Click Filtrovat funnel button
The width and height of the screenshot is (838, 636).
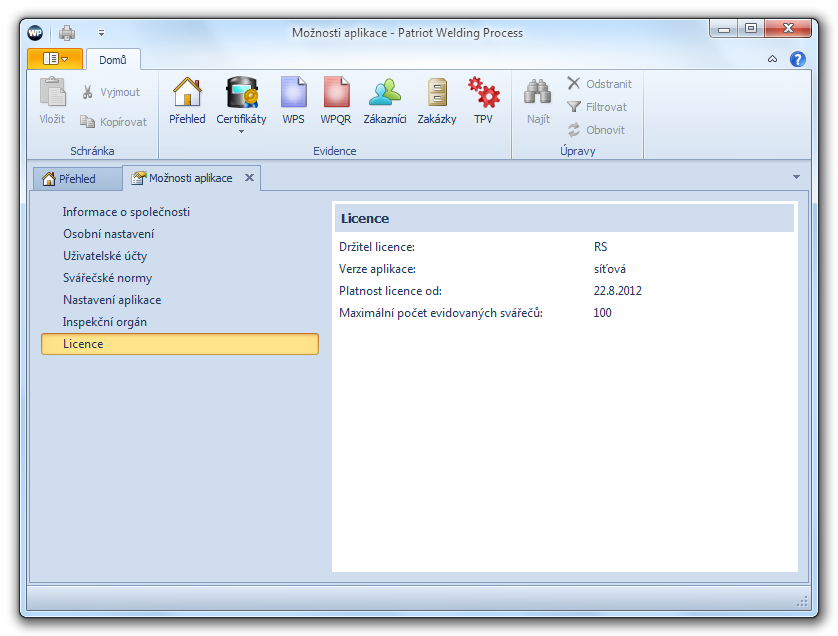(596, 107)
